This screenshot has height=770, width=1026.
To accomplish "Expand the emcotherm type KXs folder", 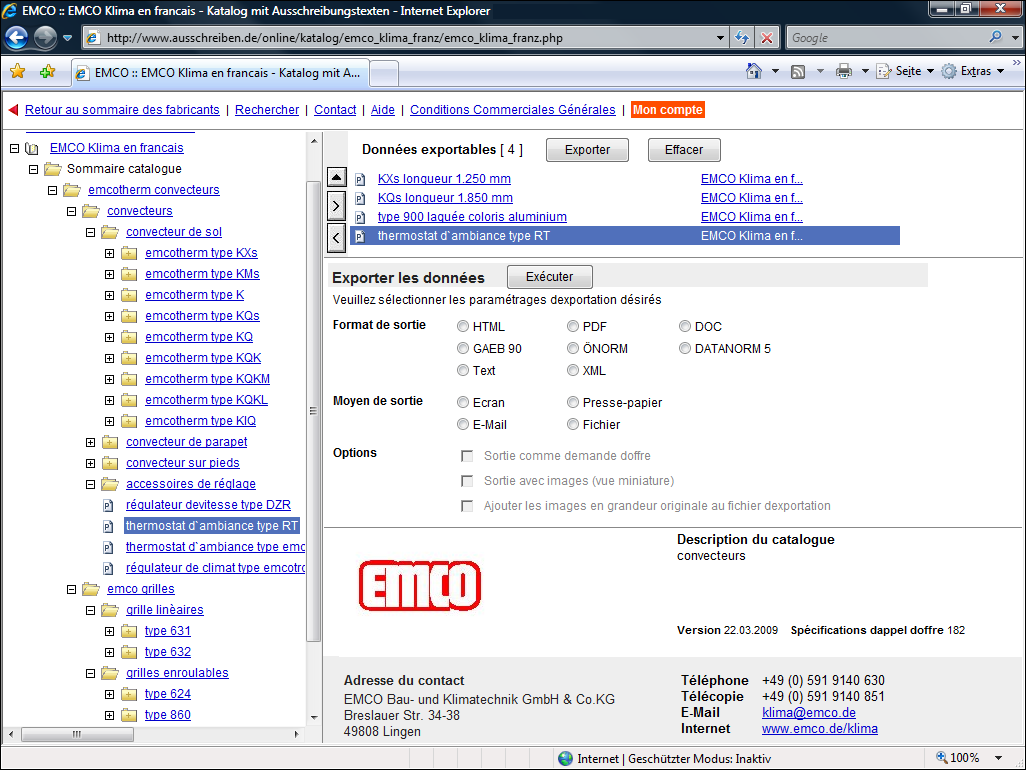I will coord(110,253).
